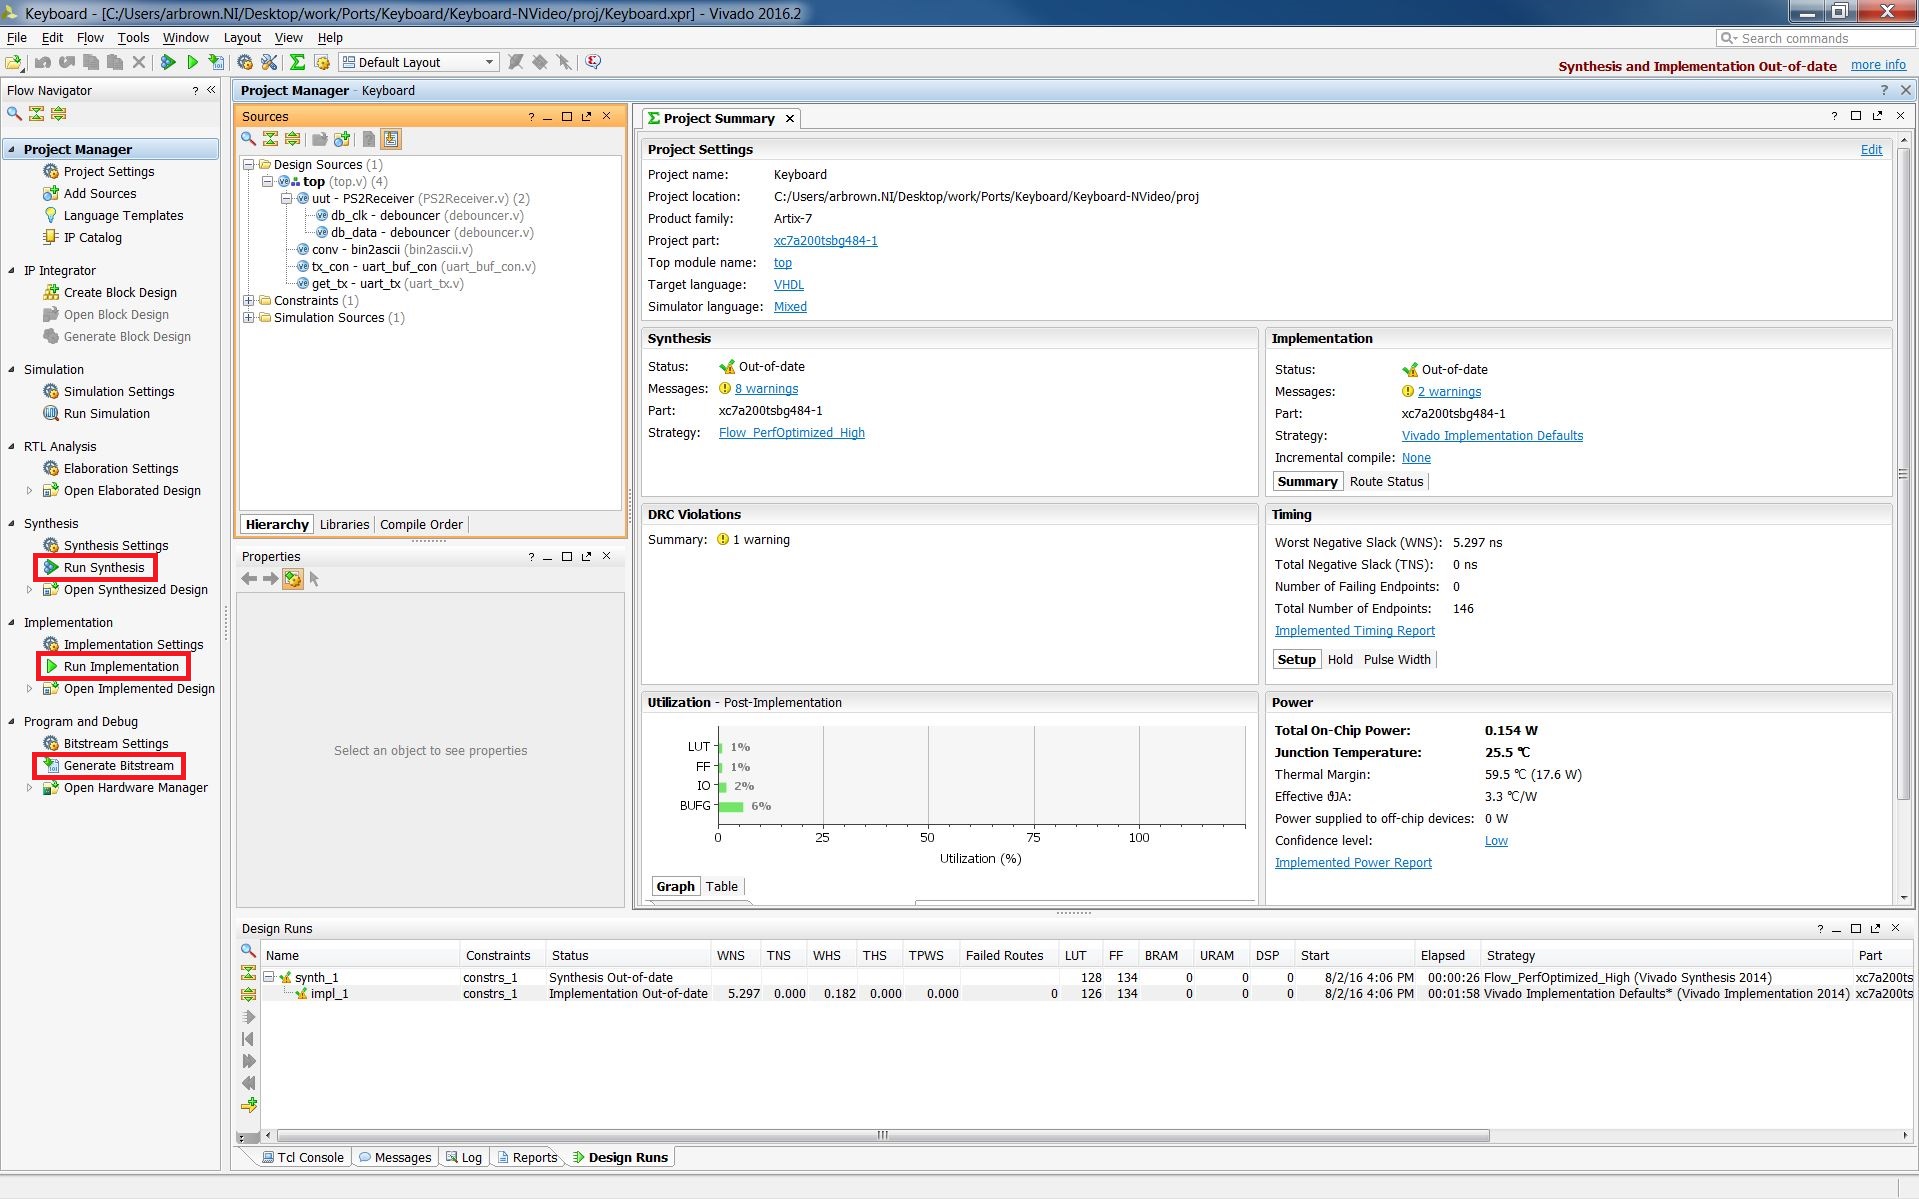The width and height of the screenshot is (1919, 1199).
Task: Click the more info link
Action: tap(1878, 65)
